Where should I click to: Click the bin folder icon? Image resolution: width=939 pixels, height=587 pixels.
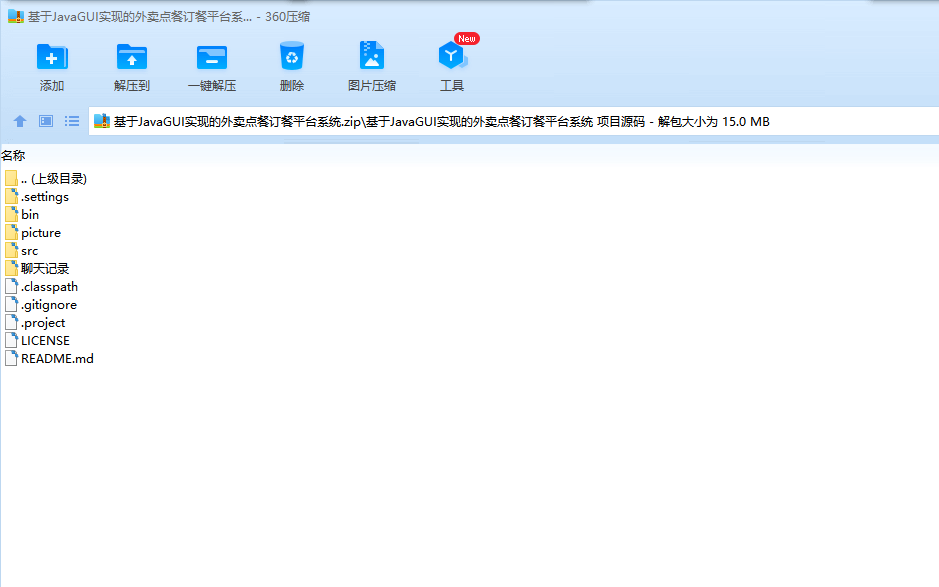11,214
